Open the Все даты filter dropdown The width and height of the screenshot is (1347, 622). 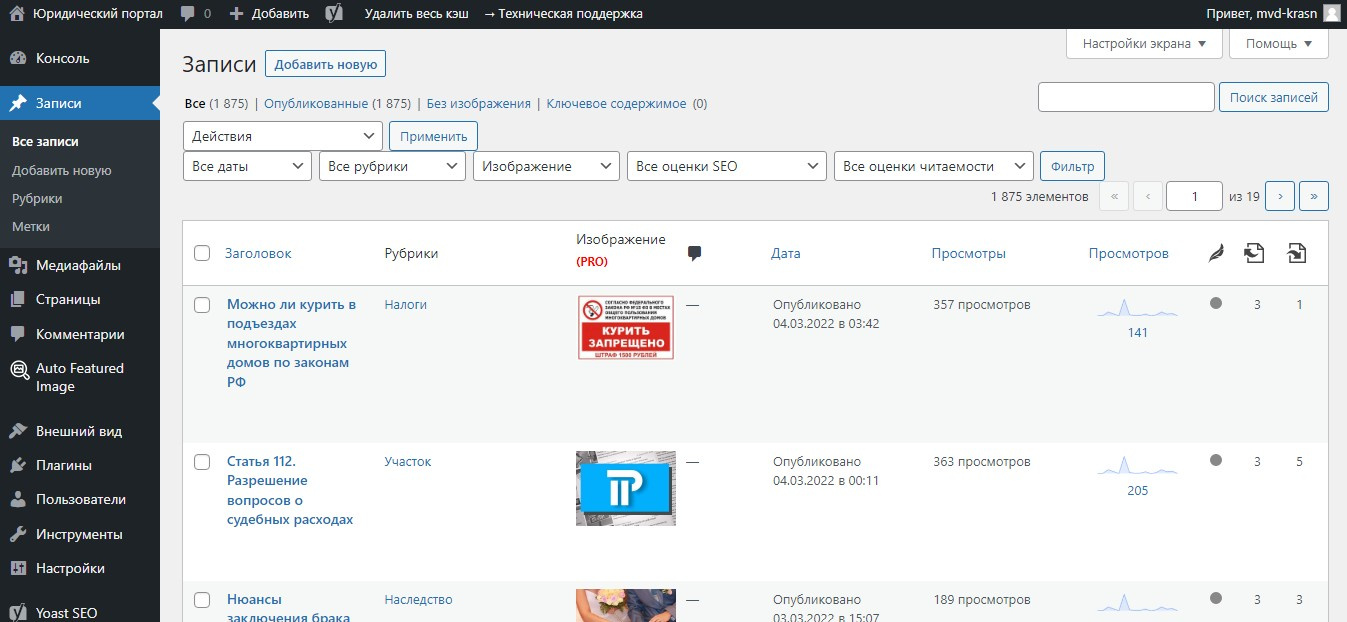(x=248, y=166)
